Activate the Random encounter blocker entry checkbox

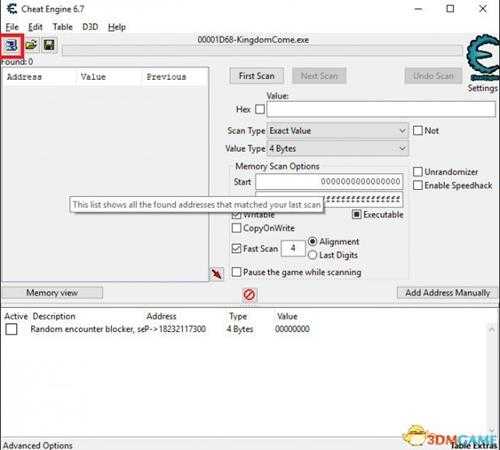(11, 329)
